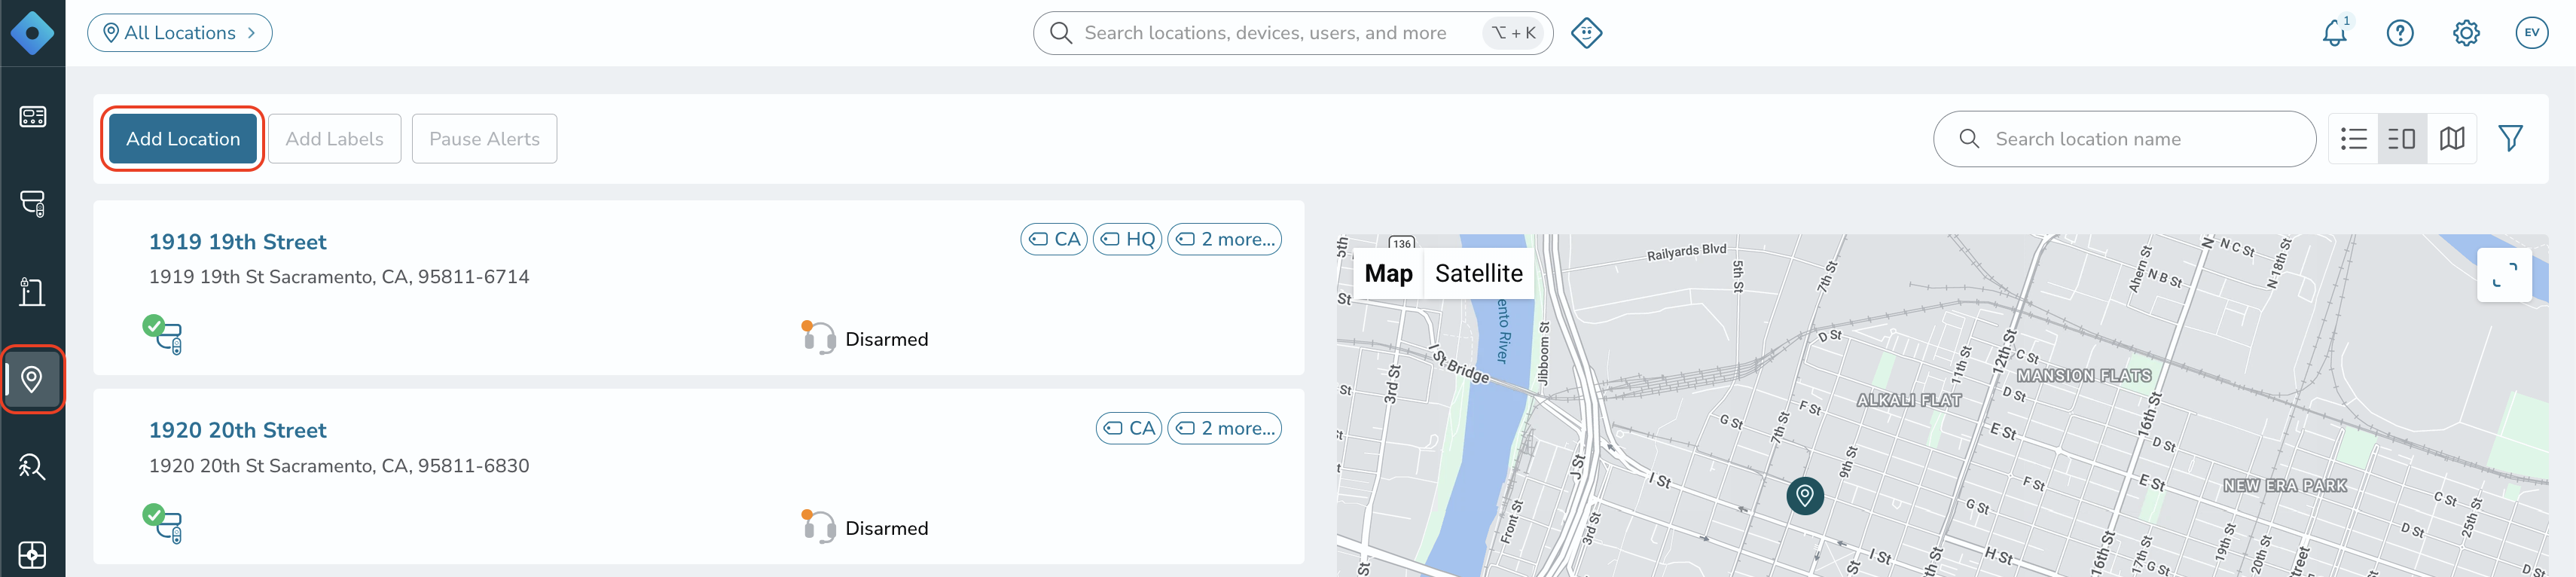
Task: Click the Add Location button
Action: [x=183, y=139]
